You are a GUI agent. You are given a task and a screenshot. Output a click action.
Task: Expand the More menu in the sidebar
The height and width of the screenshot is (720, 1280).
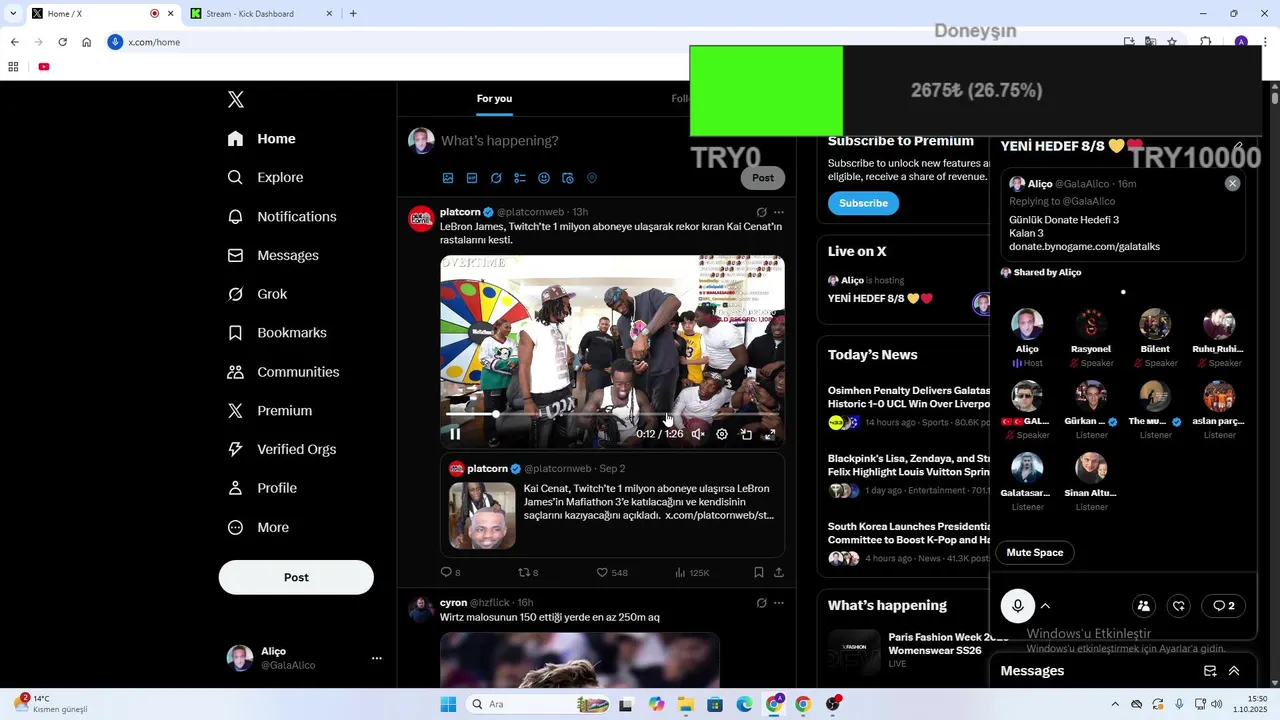click(258, 527)
